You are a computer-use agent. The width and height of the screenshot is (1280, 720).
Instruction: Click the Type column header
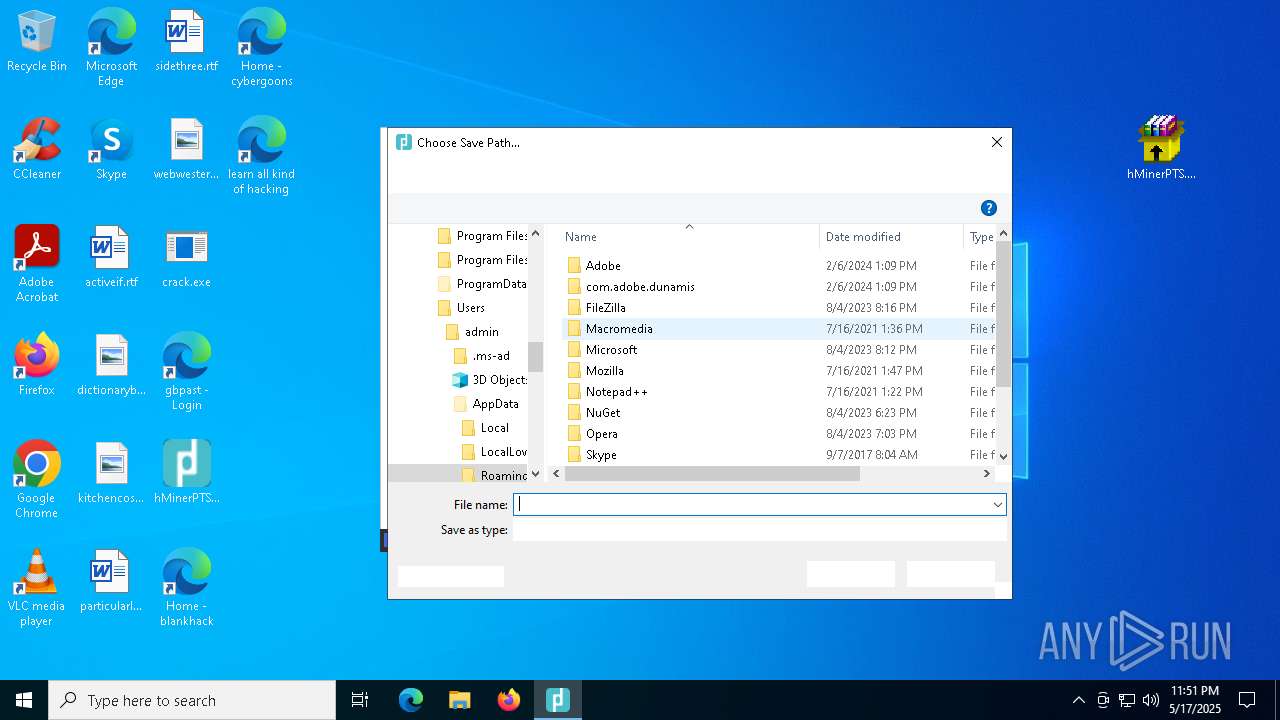[982, 237]
